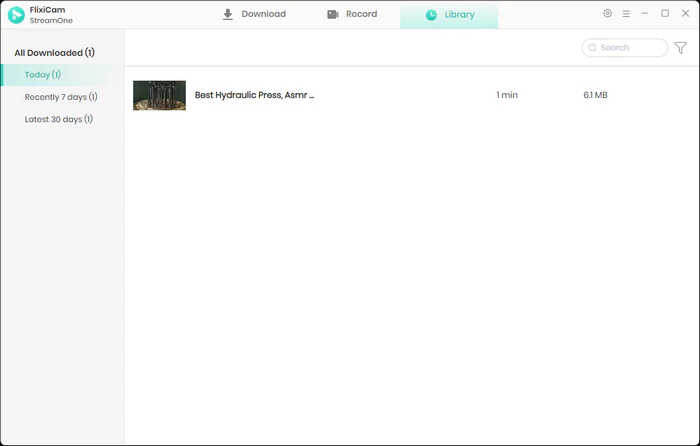Switch to the Download tab
Image resolution: width=700 pixels, height=446 pixels.
[254, 15]
